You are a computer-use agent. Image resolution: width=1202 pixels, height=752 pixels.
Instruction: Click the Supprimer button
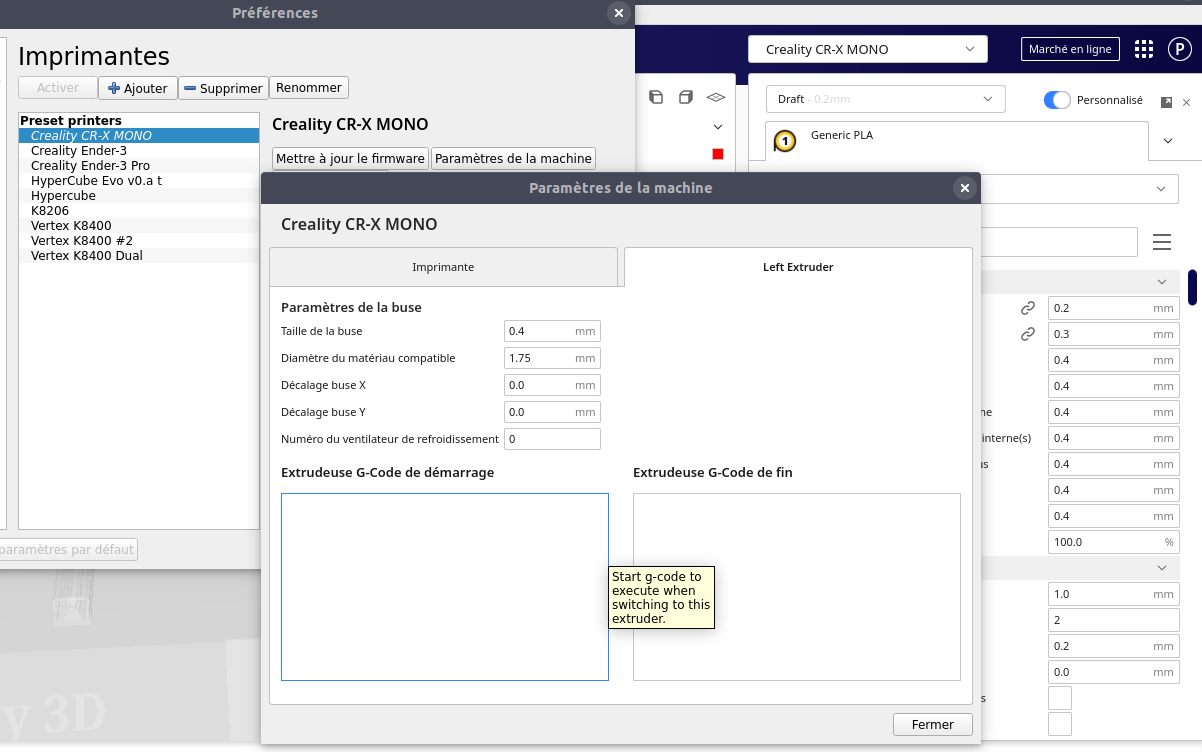coord(223,88)
